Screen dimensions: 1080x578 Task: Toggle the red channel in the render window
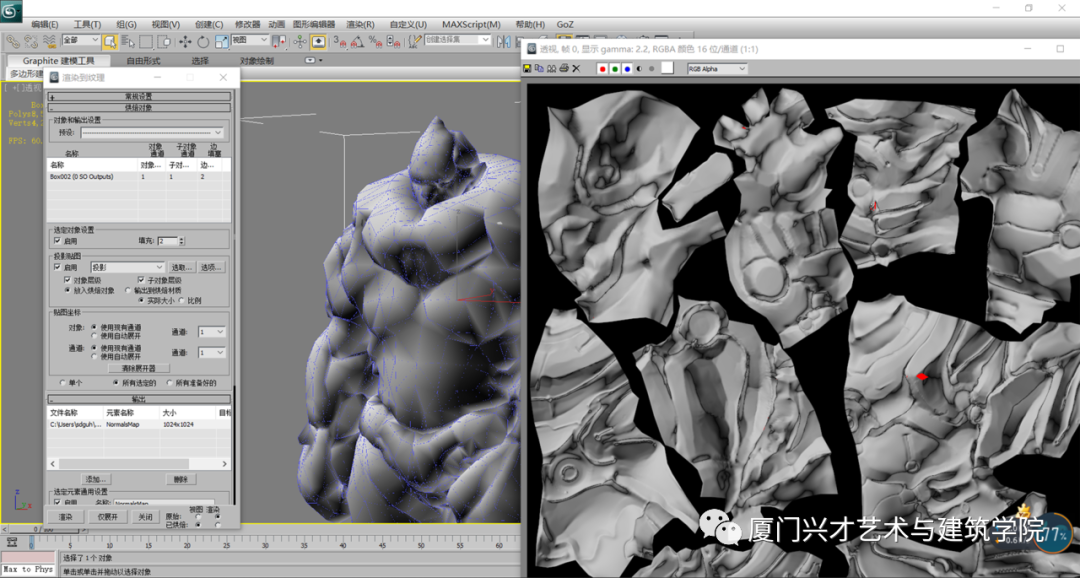pyautogui.click(x=603, y=69)
